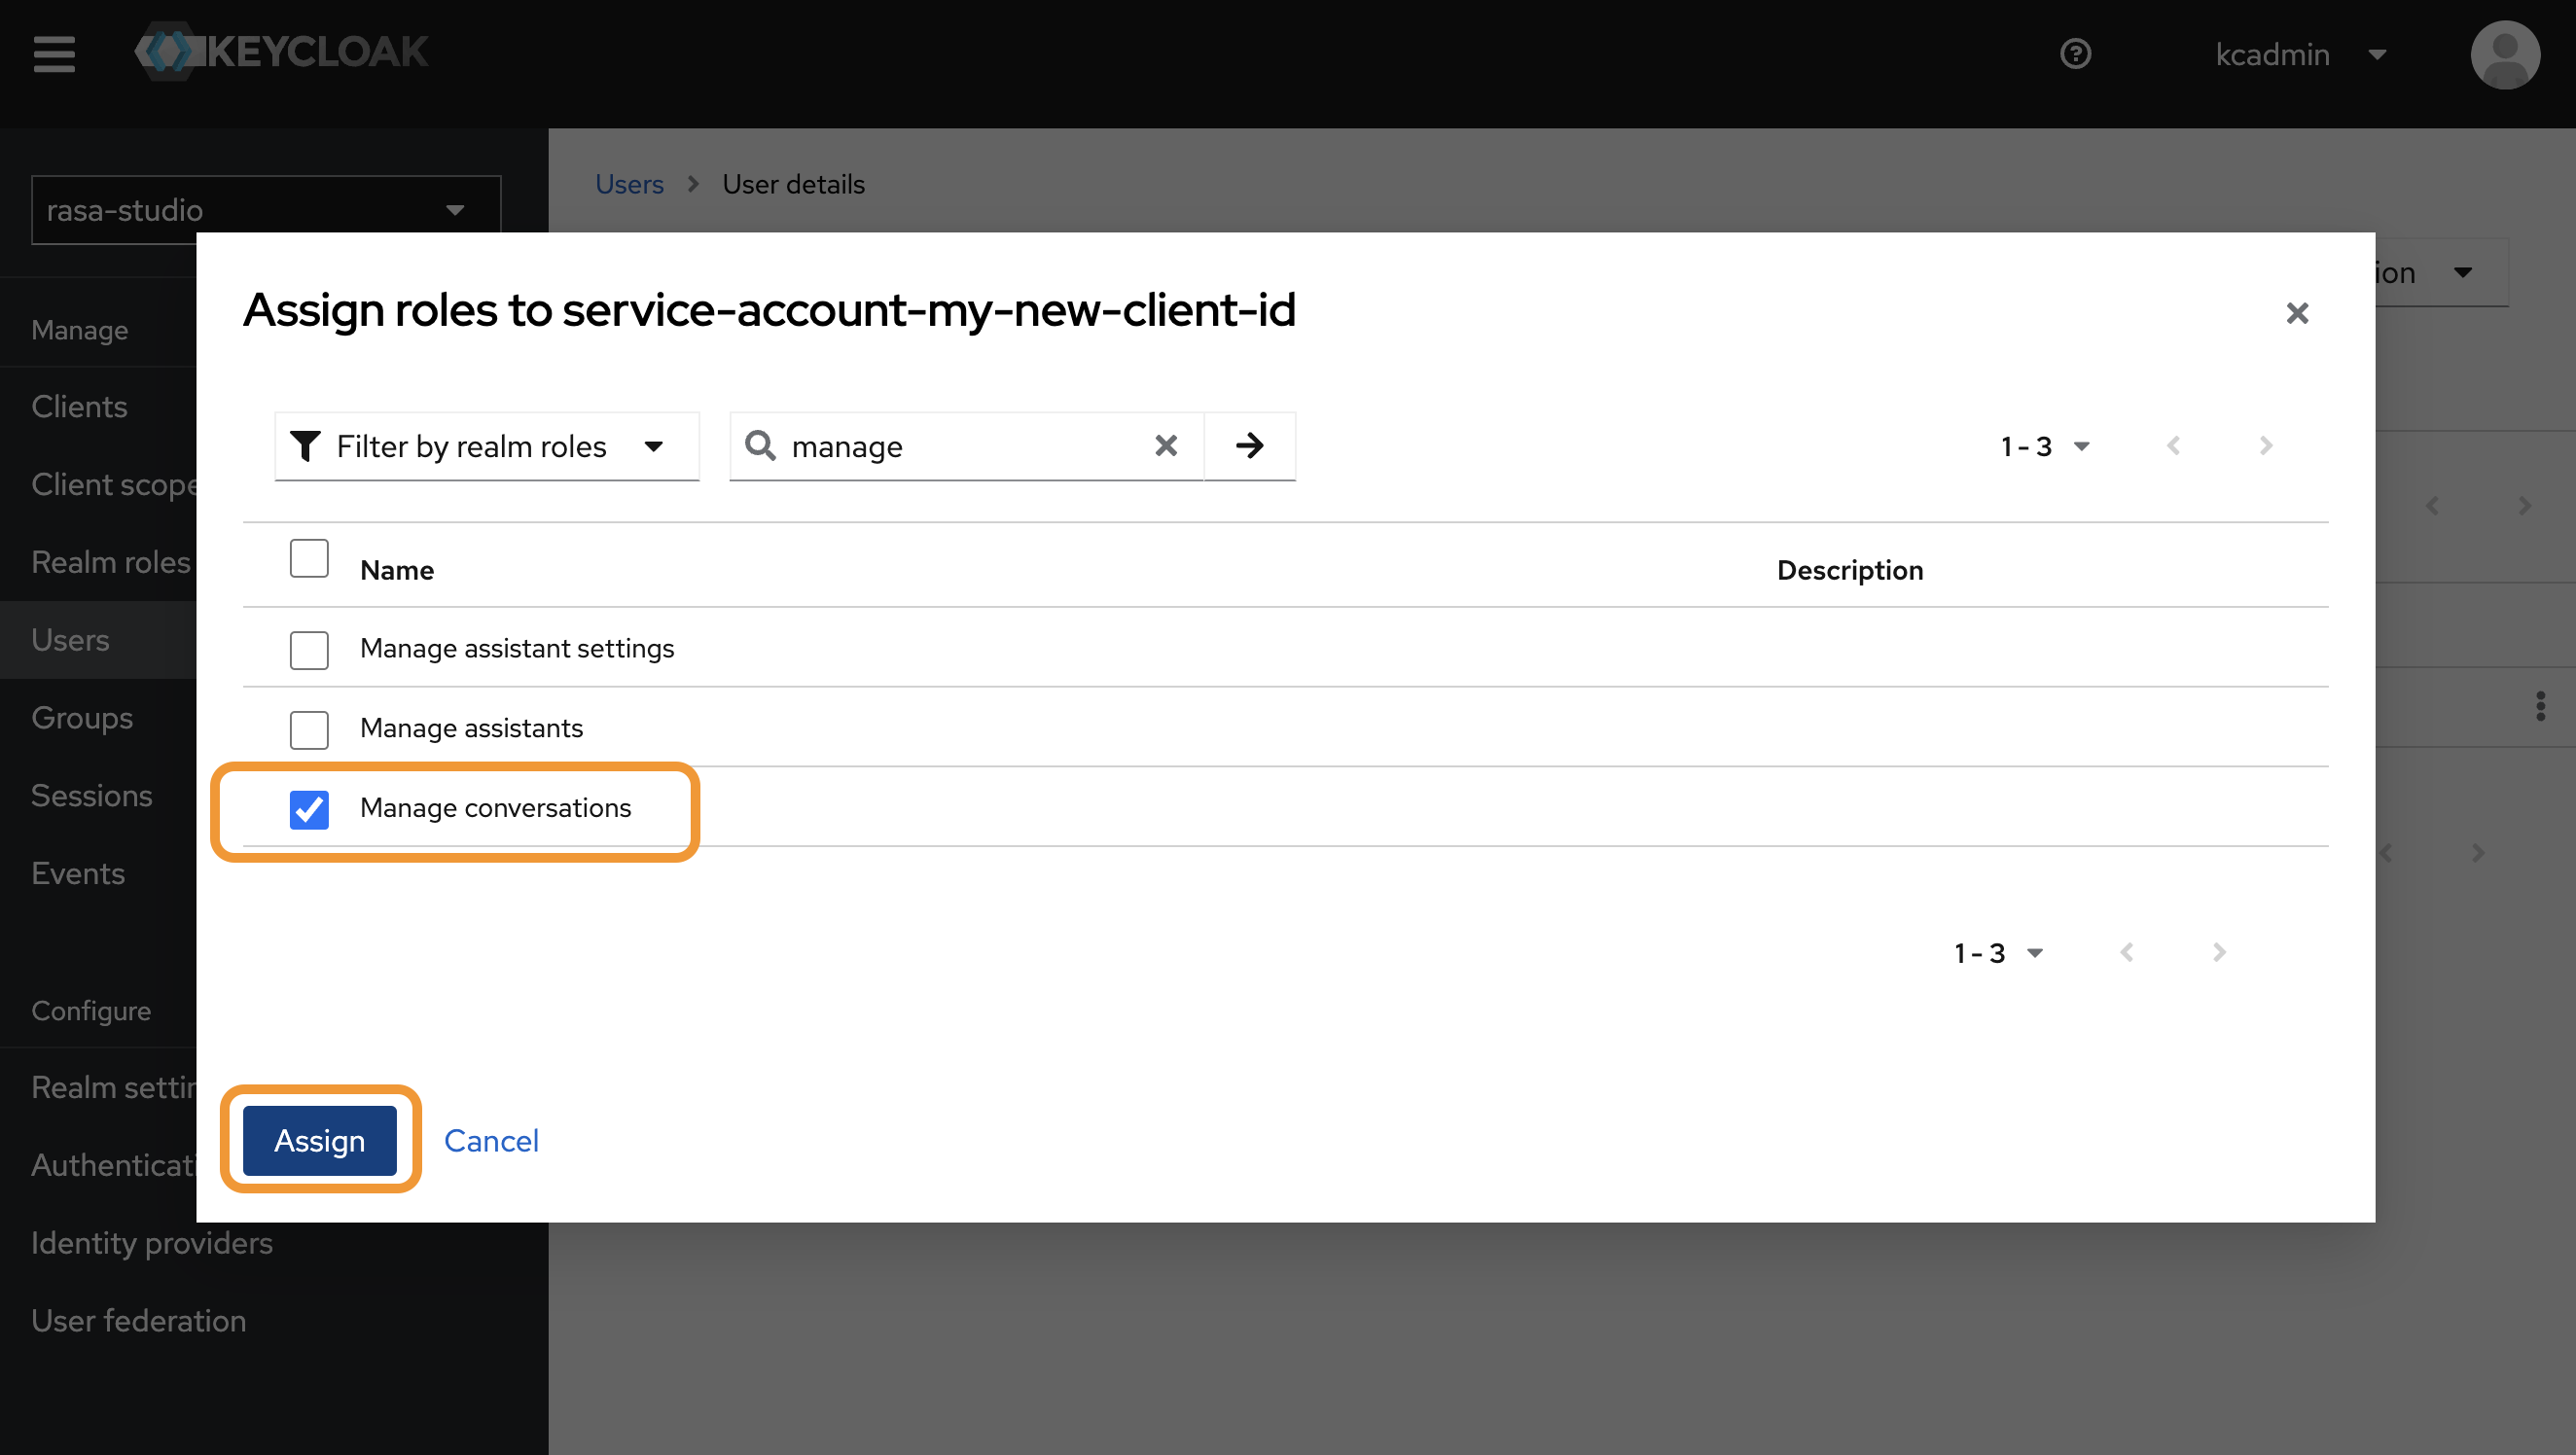The width and height of the screenshot is (2576, 1455).
Task: Check the Manage assistants role
Action: [309, 730]
